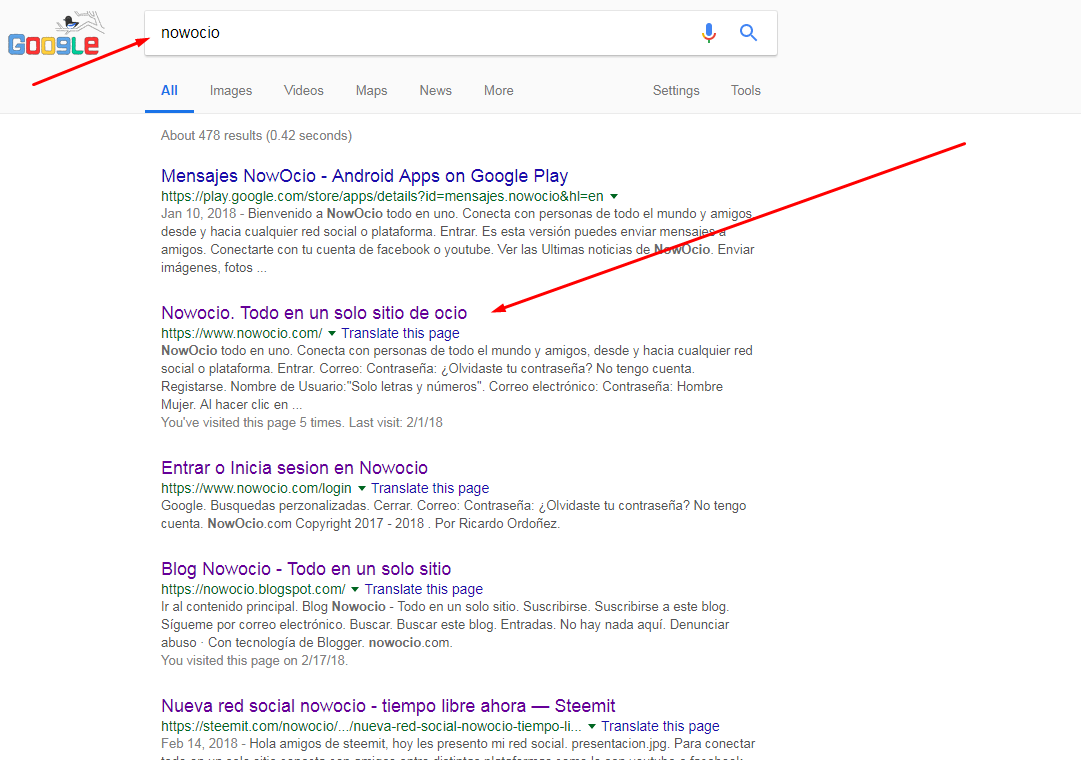Start voice search with the microphone icon

(709, 32)
